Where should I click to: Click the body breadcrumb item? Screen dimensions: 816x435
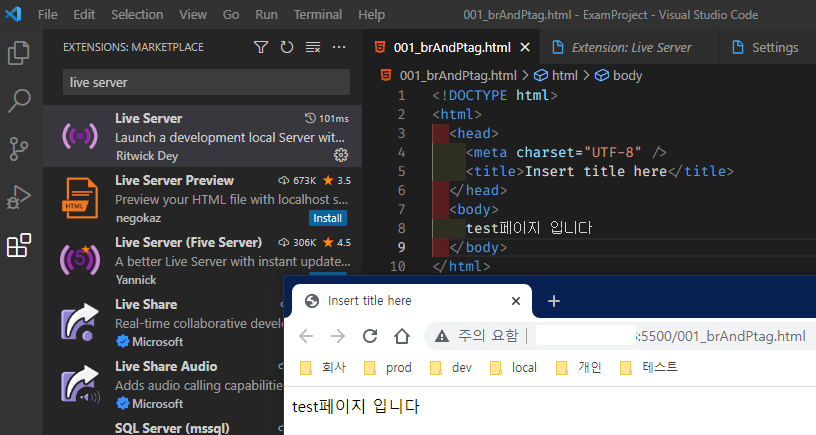[618, 75]
